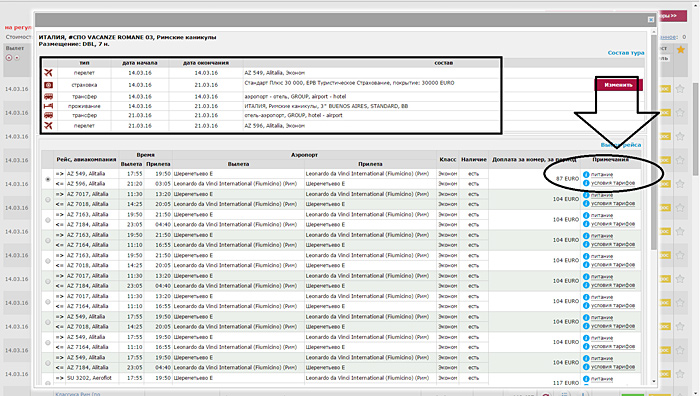Open the питание link for AZ 7017 / AZ 7184
Image resolution: width=700 pixels, height=396 pixels.
point(602,277)
